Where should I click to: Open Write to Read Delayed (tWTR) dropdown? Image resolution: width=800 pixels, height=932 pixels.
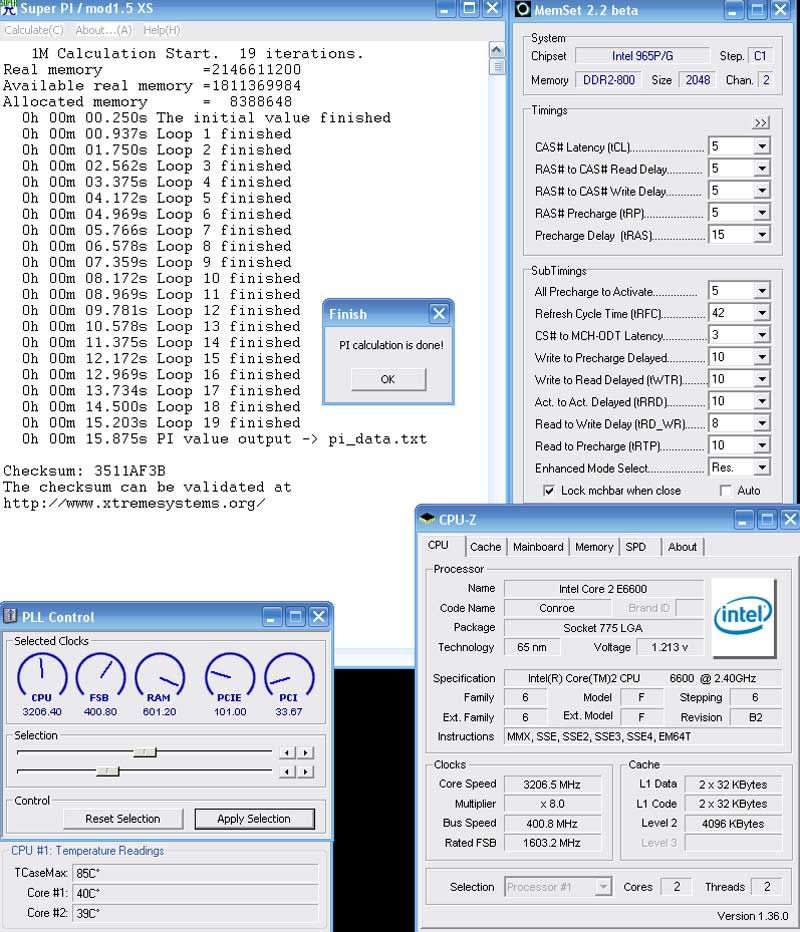(x=762, y=379)
